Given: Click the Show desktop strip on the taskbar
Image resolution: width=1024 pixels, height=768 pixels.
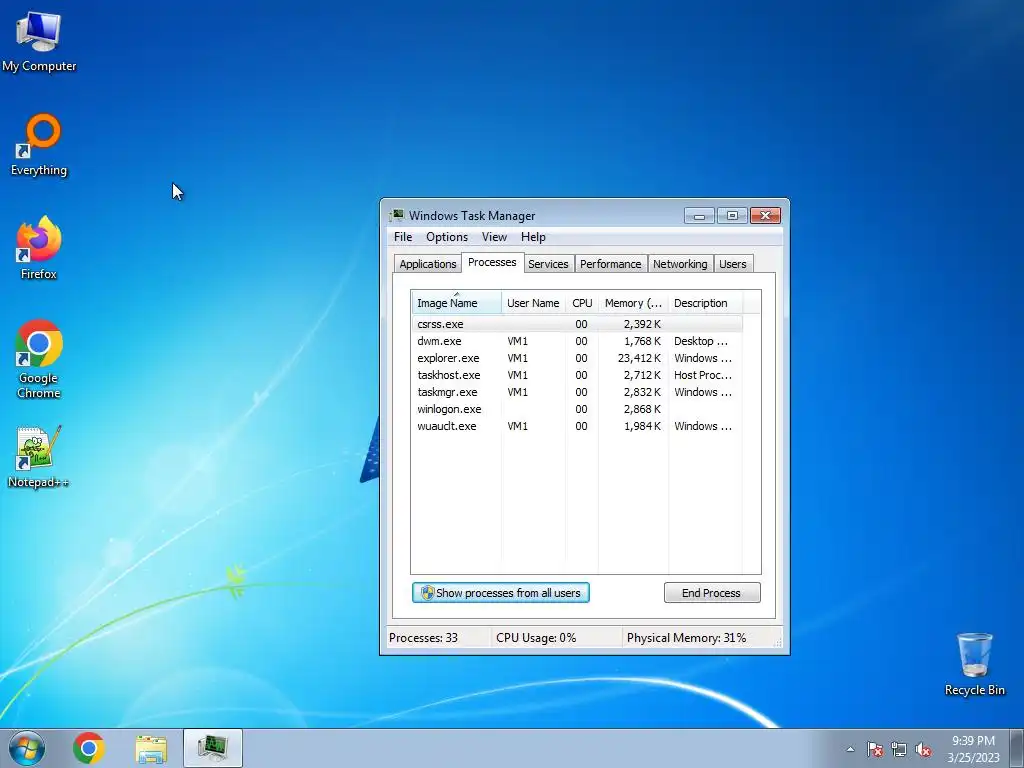Looking at the screenshot, I should (x=1017, y=748).
